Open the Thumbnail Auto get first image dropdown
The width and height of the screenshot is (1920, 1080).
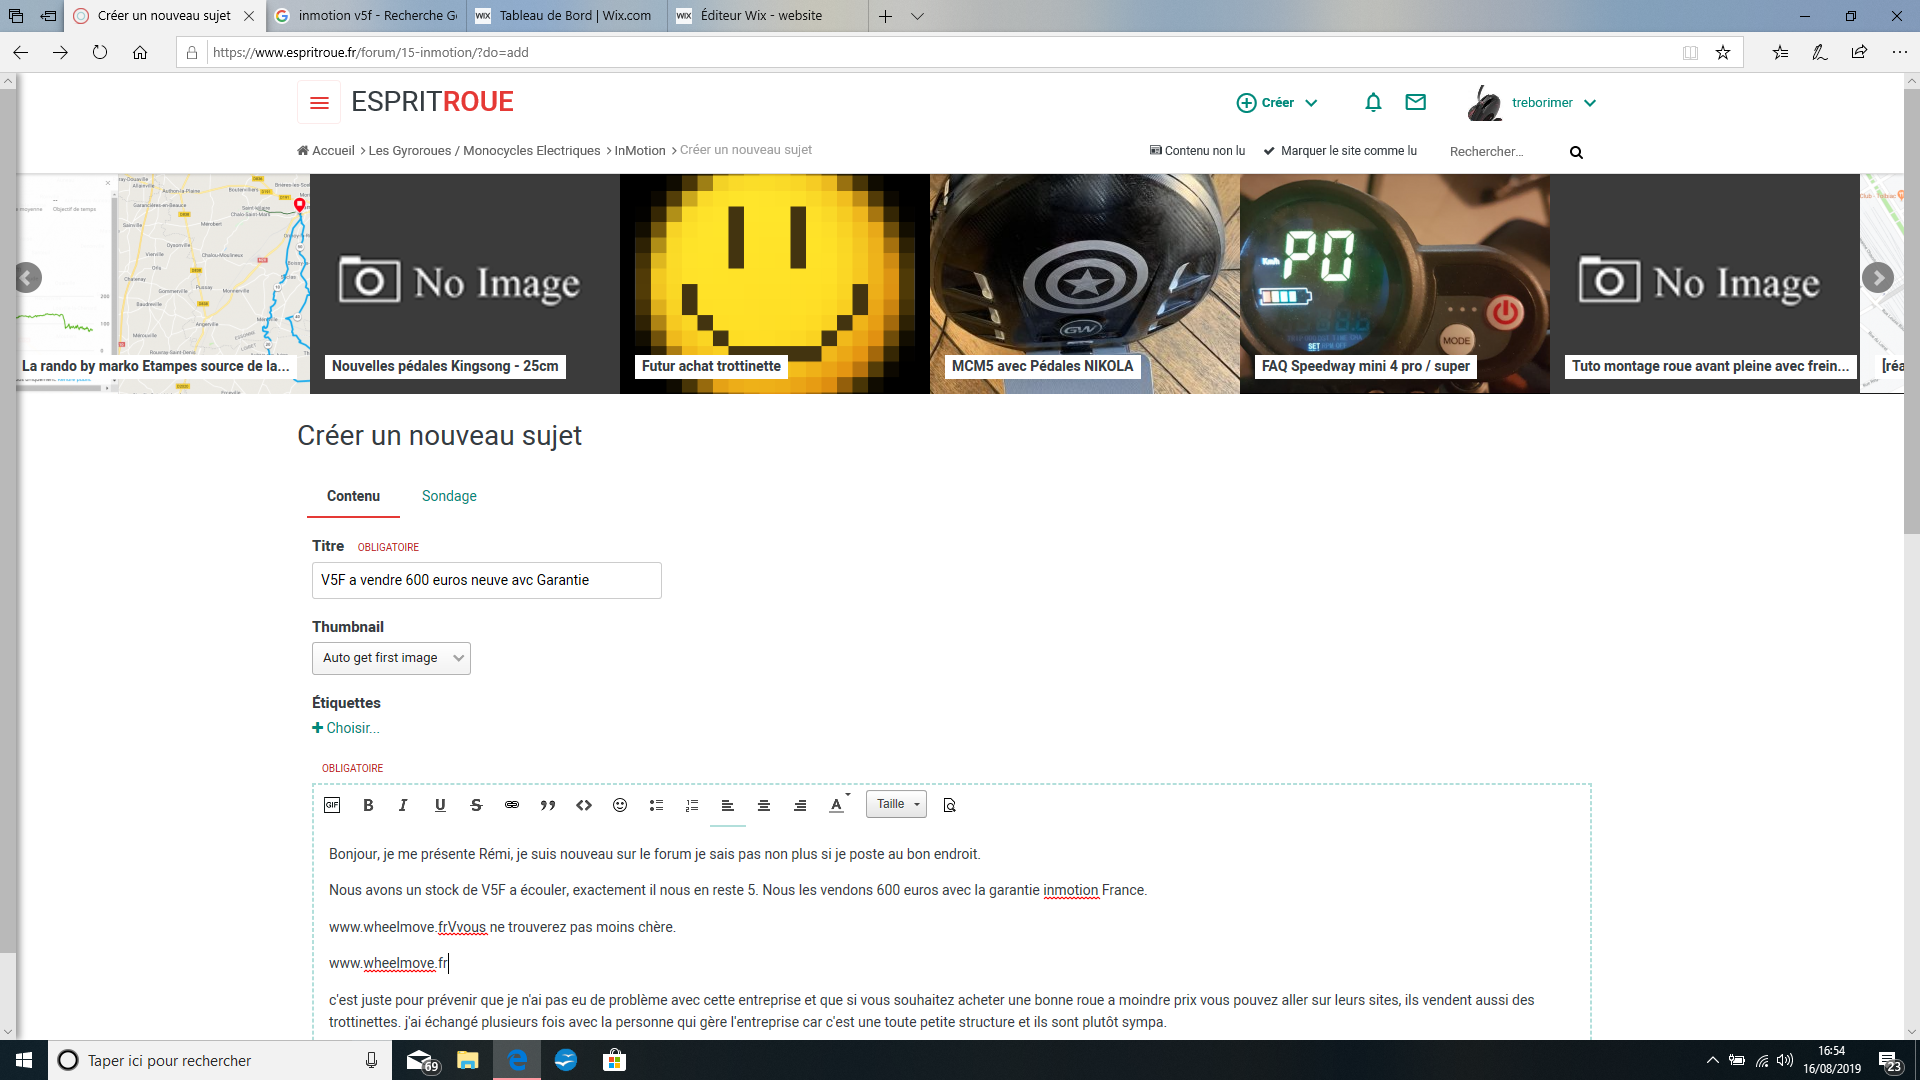click(391, 658)
